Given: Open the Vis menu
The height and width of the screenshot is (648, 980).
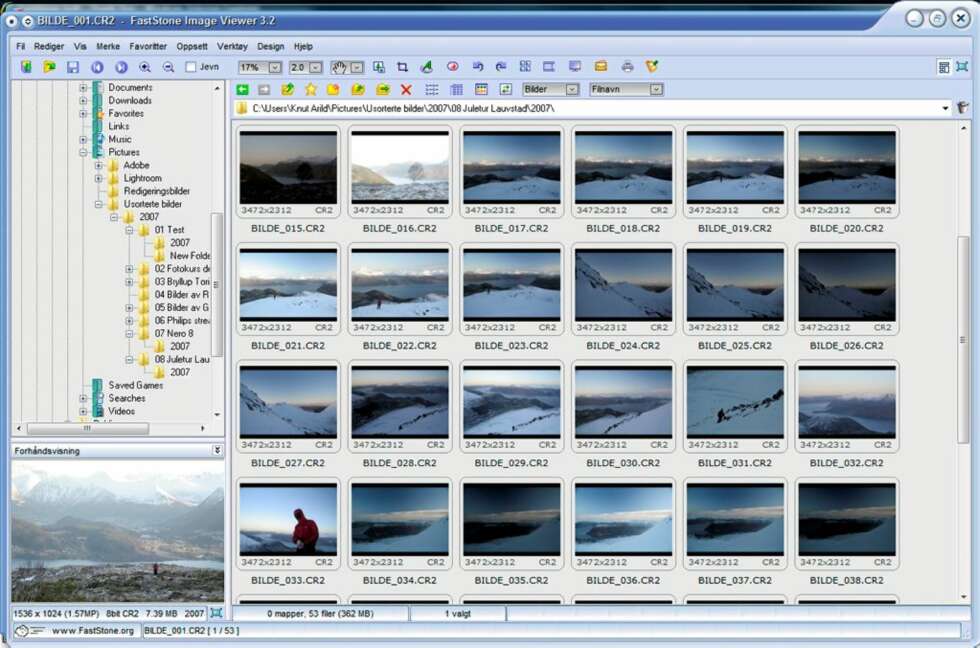Looking at the screenshot, I should pyautogui.click(x=80, y=46).
